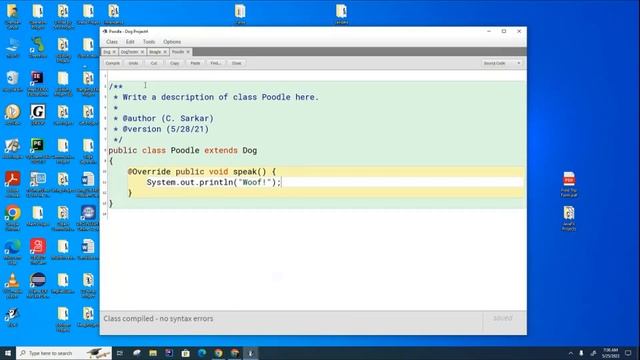
Task: Open the This PC desktop icon
Action: [x=12, y=47]
